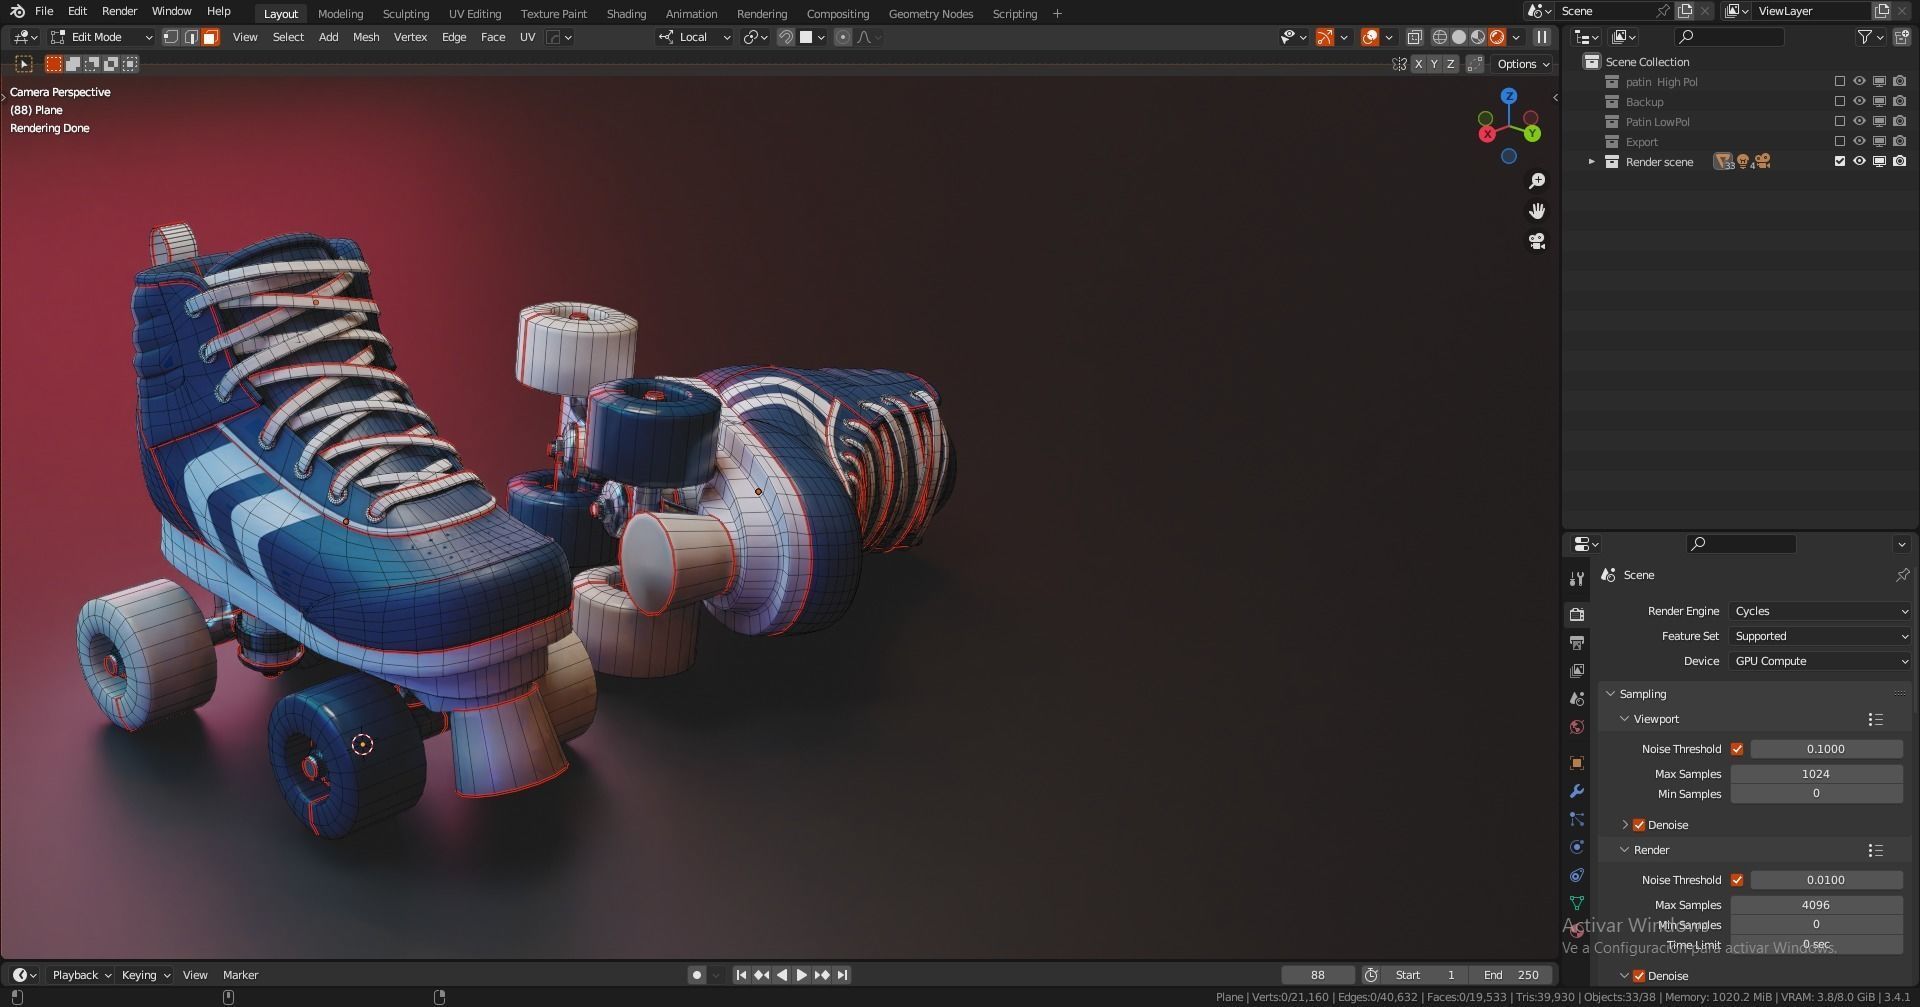This screenshot has width=1920, height=1007.
Task: Open the Tool properties tab
Action: coord(1577,579)
